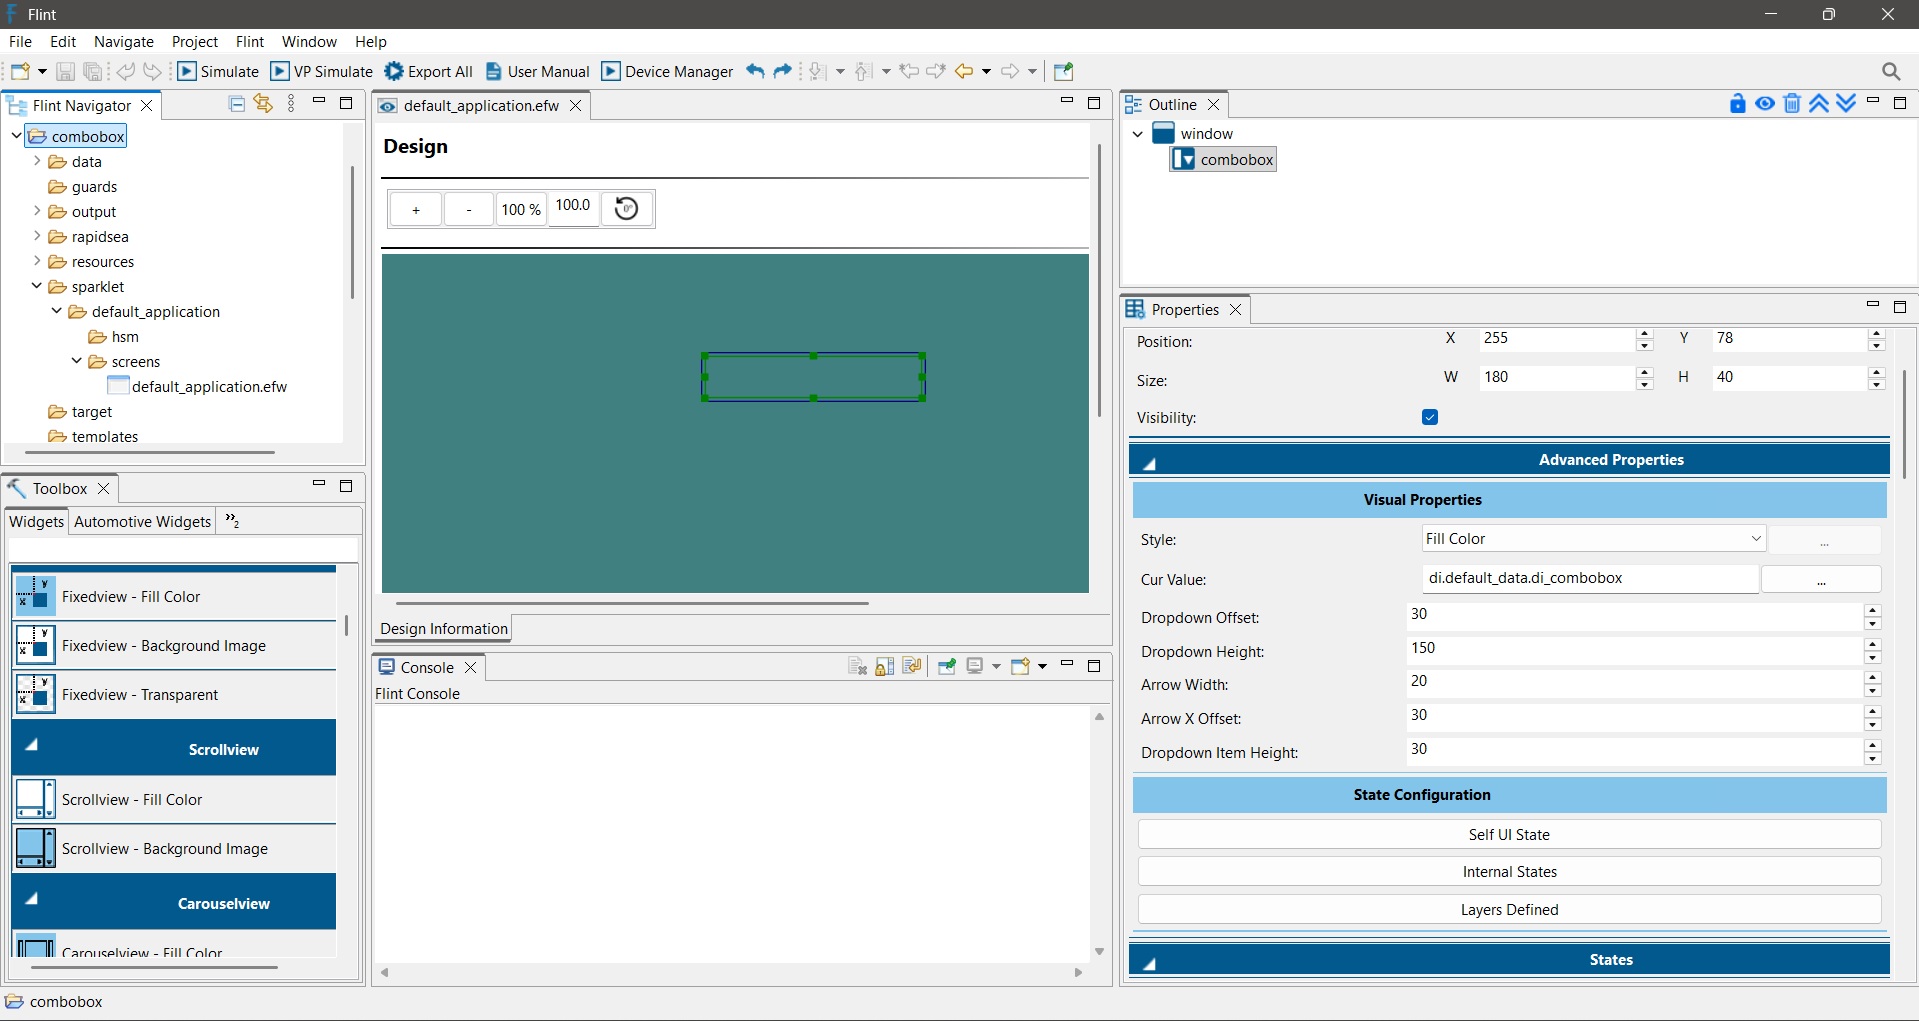The height and width of the screenshot is (1021, 1919).
Task: Toggle the Visibility checkbox
Action: tap(1430, 418)
